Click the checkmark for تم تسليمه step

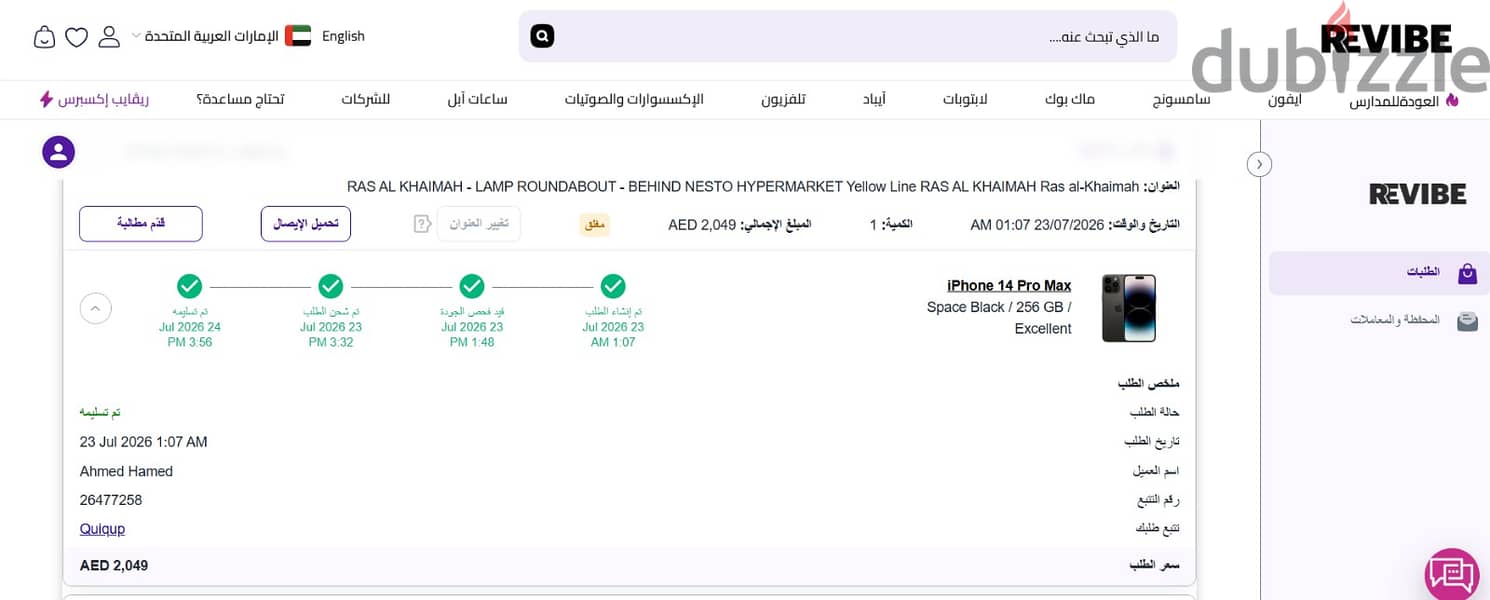click(190, 287)
